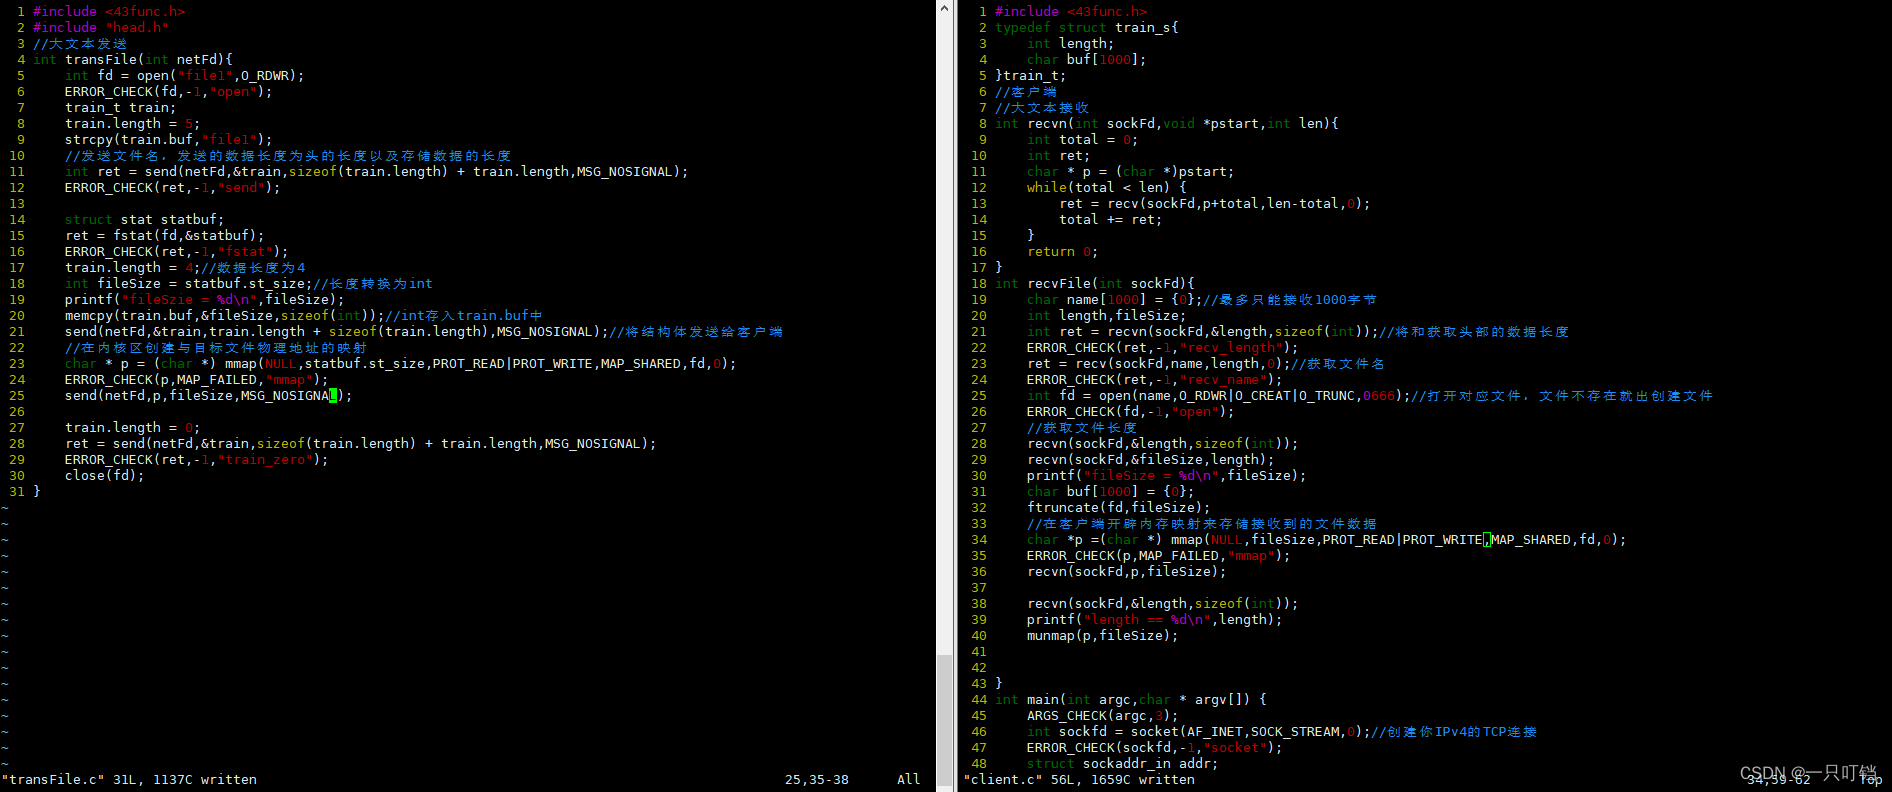The height and width of the screenshot is (792, 1892).
Task: Click the ret = recv(sockFd,p+total,len-total,0) line
Action: point(1214,204)
